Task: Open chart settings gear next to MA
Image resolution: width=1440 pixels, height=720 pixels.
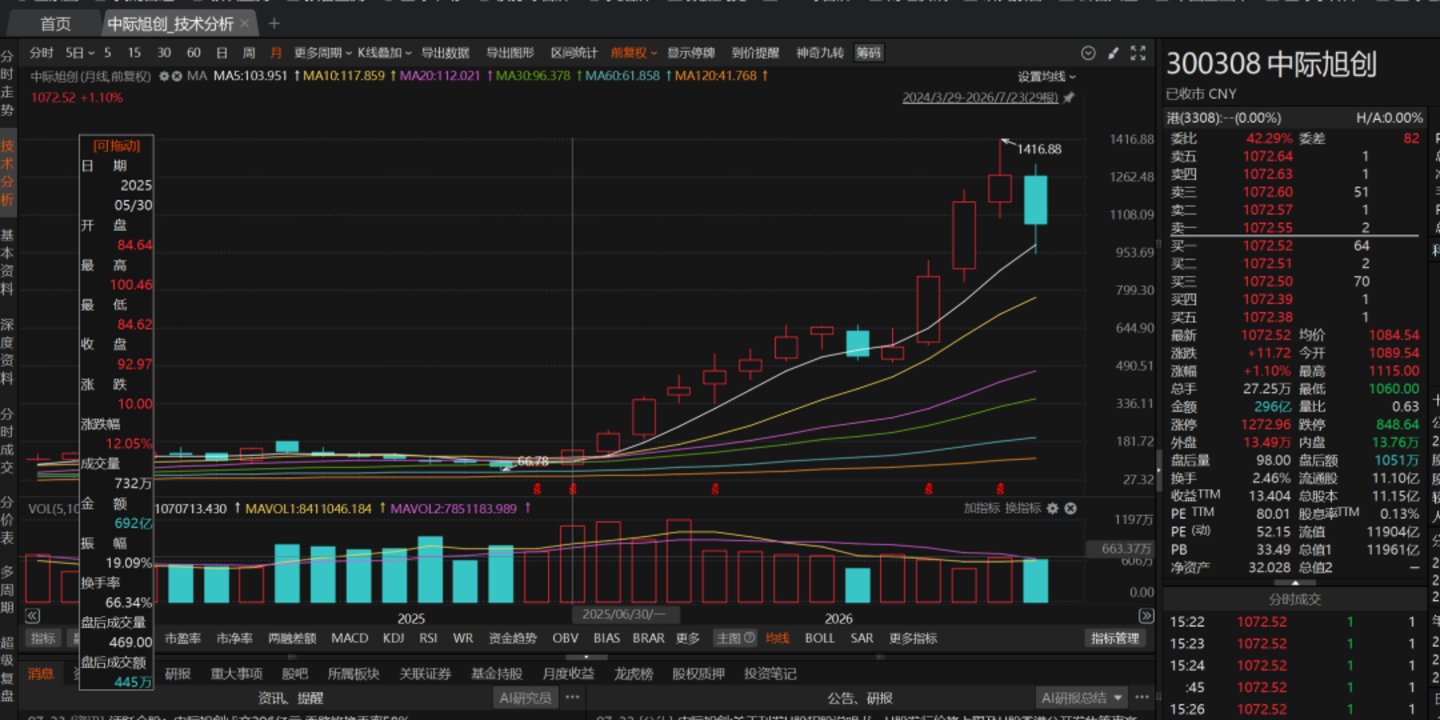Action: (164, 76)
